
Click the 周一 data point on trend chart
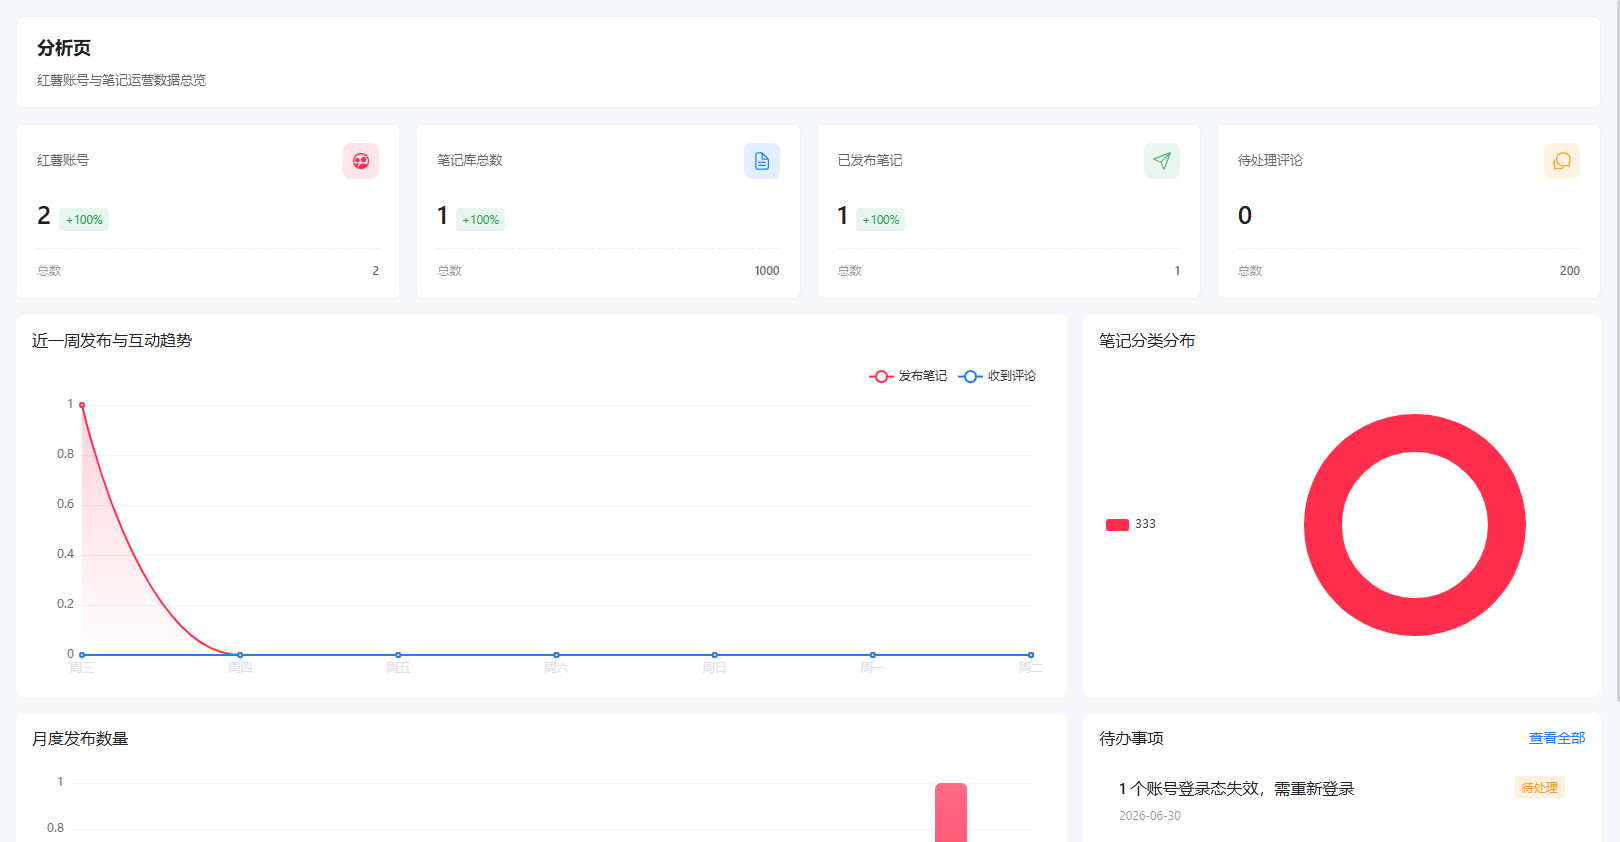873,655
